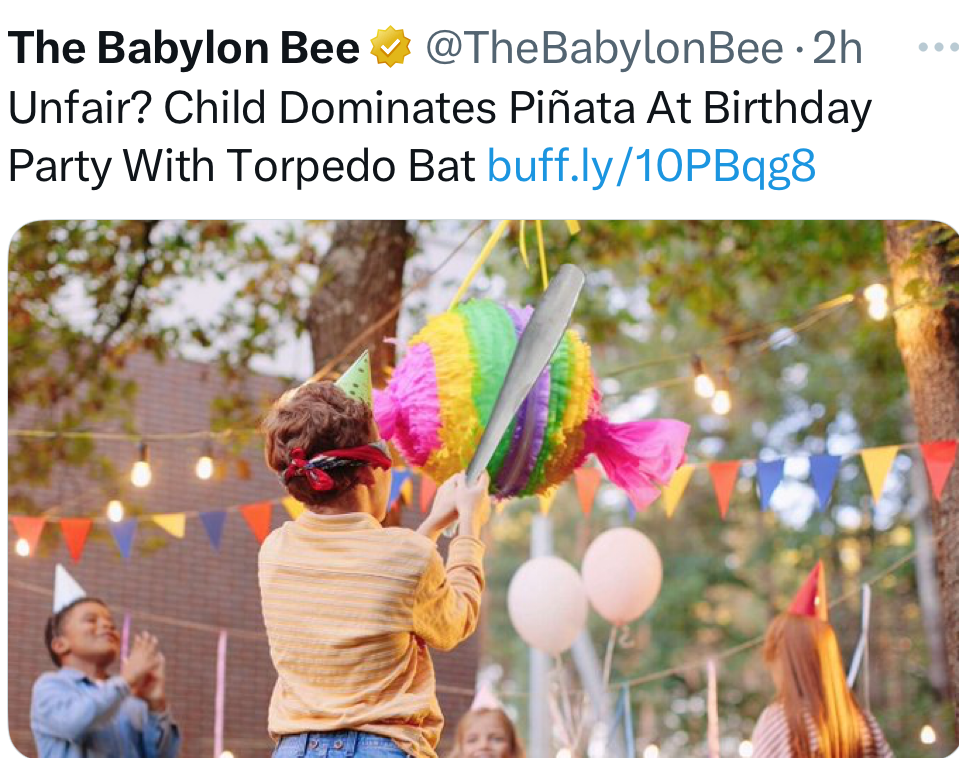Click the gray torpedo bat in image
The image size is (959, 758).
pos(523,373)
